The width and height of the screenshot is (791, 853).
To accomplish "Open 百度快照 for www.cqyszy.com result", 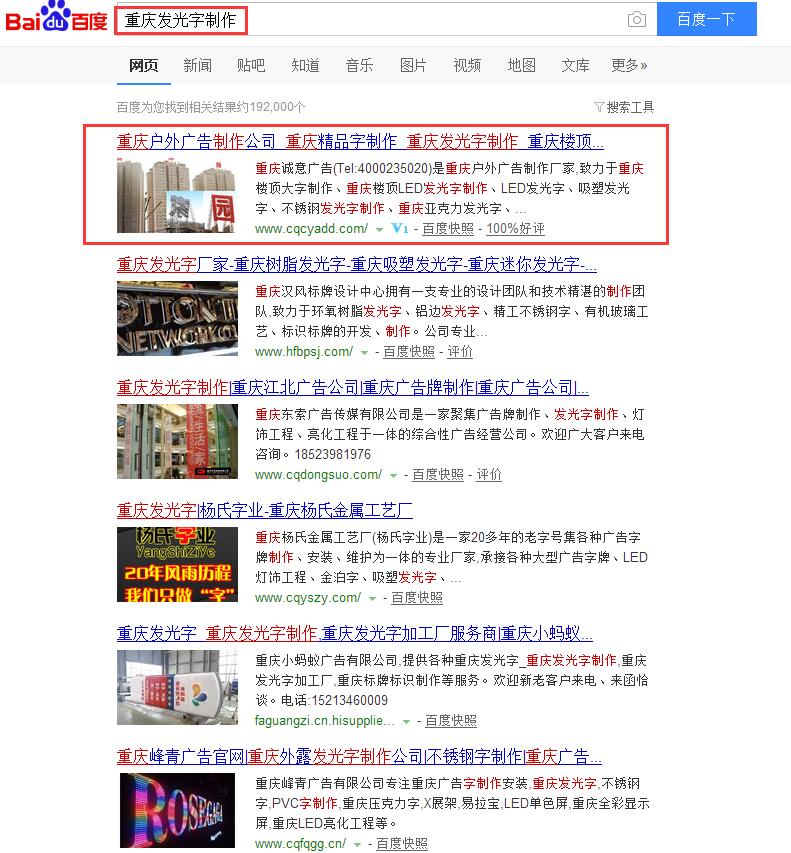I will point(417,598).
